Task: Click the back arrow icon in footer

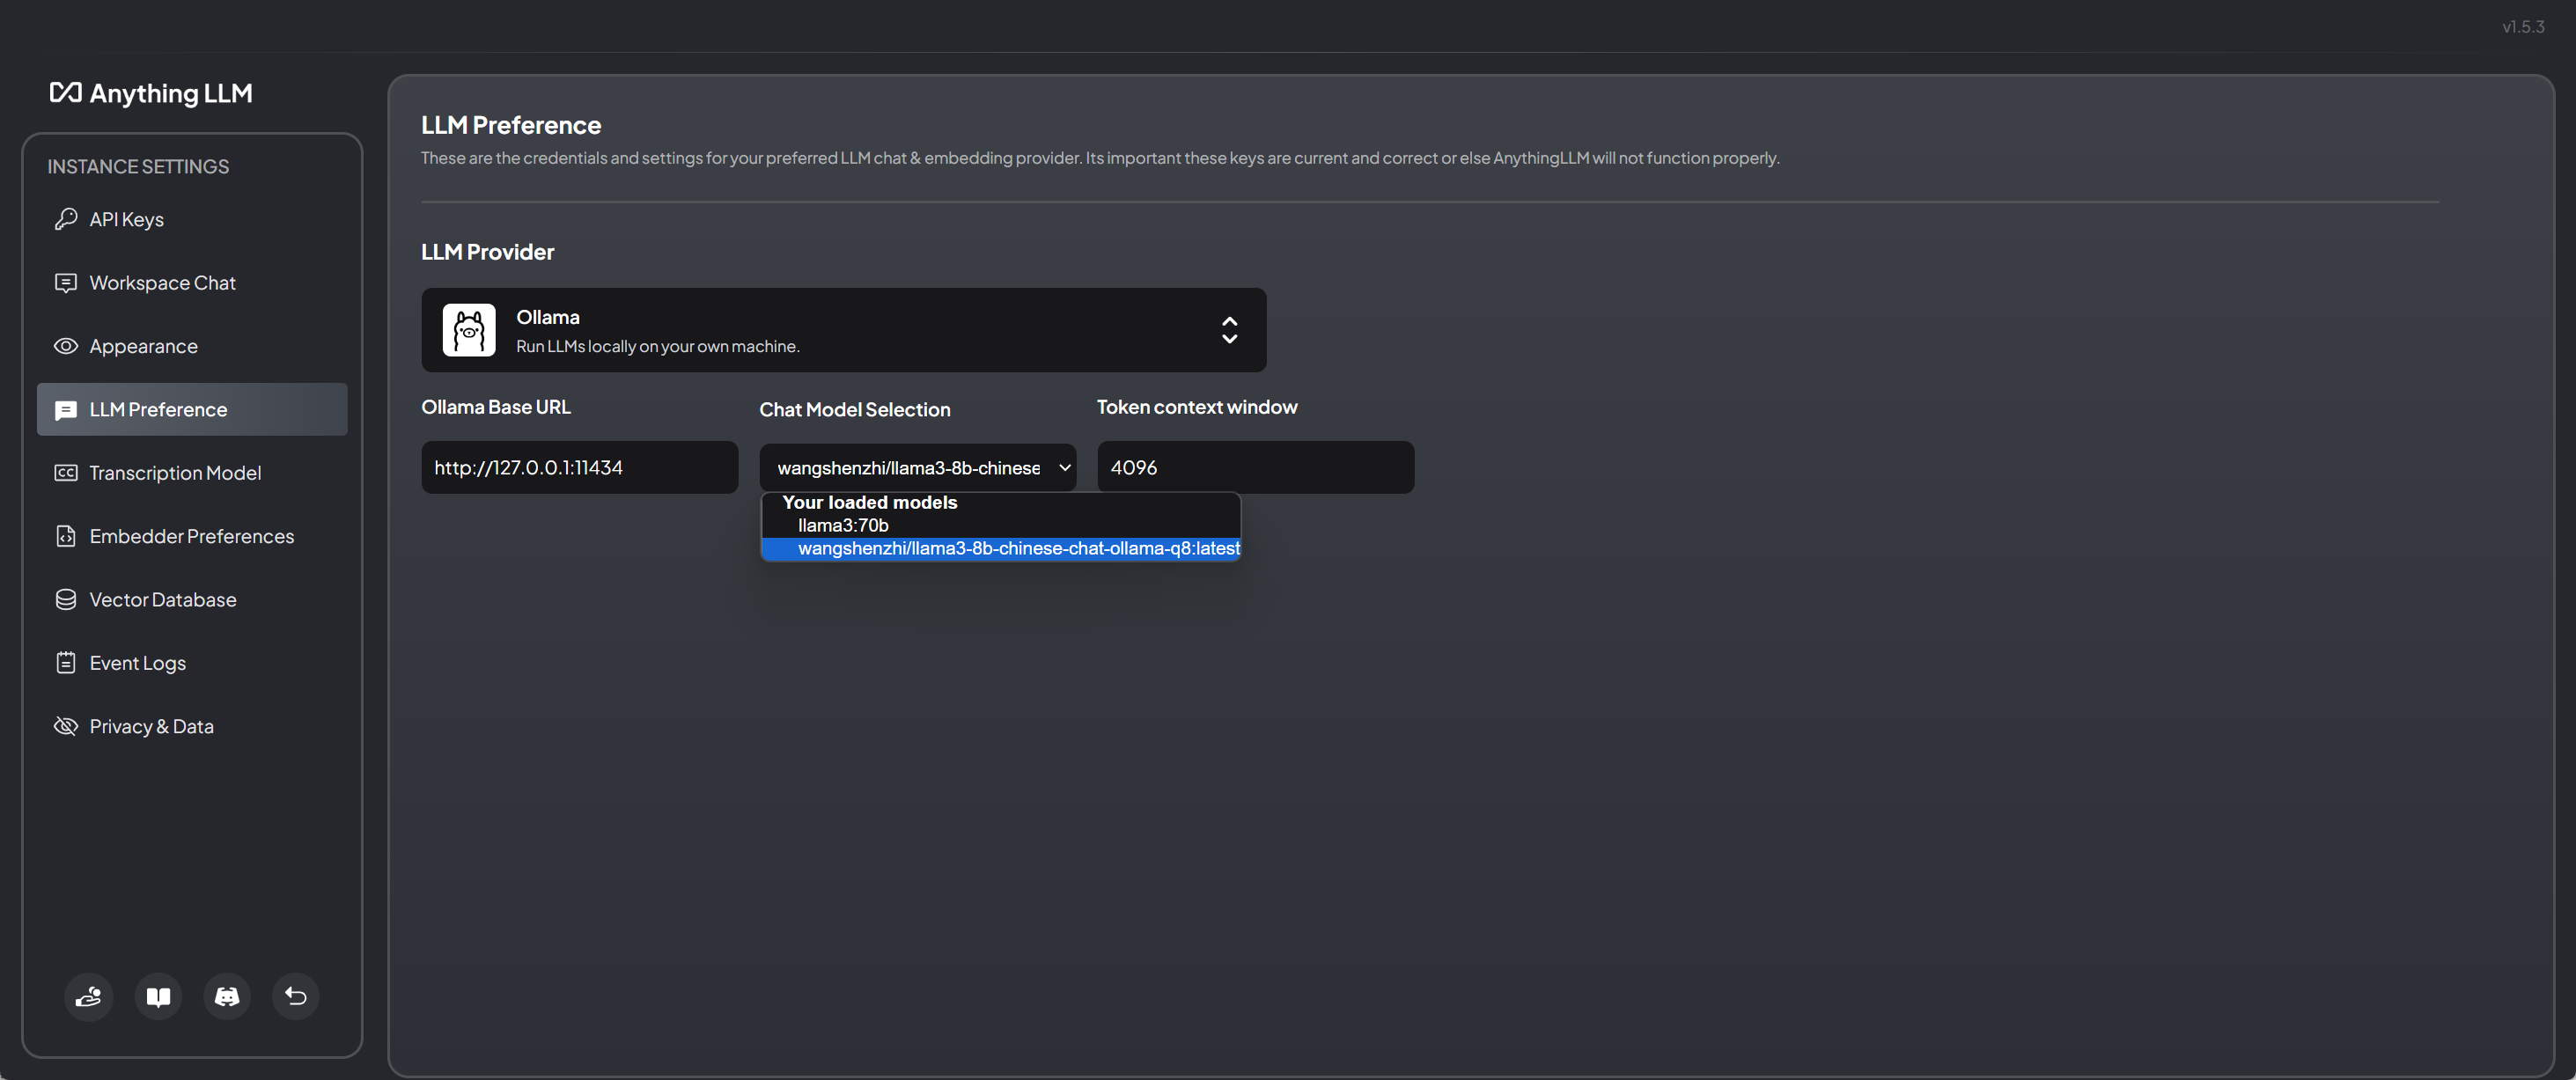Action: pos(296,996)
